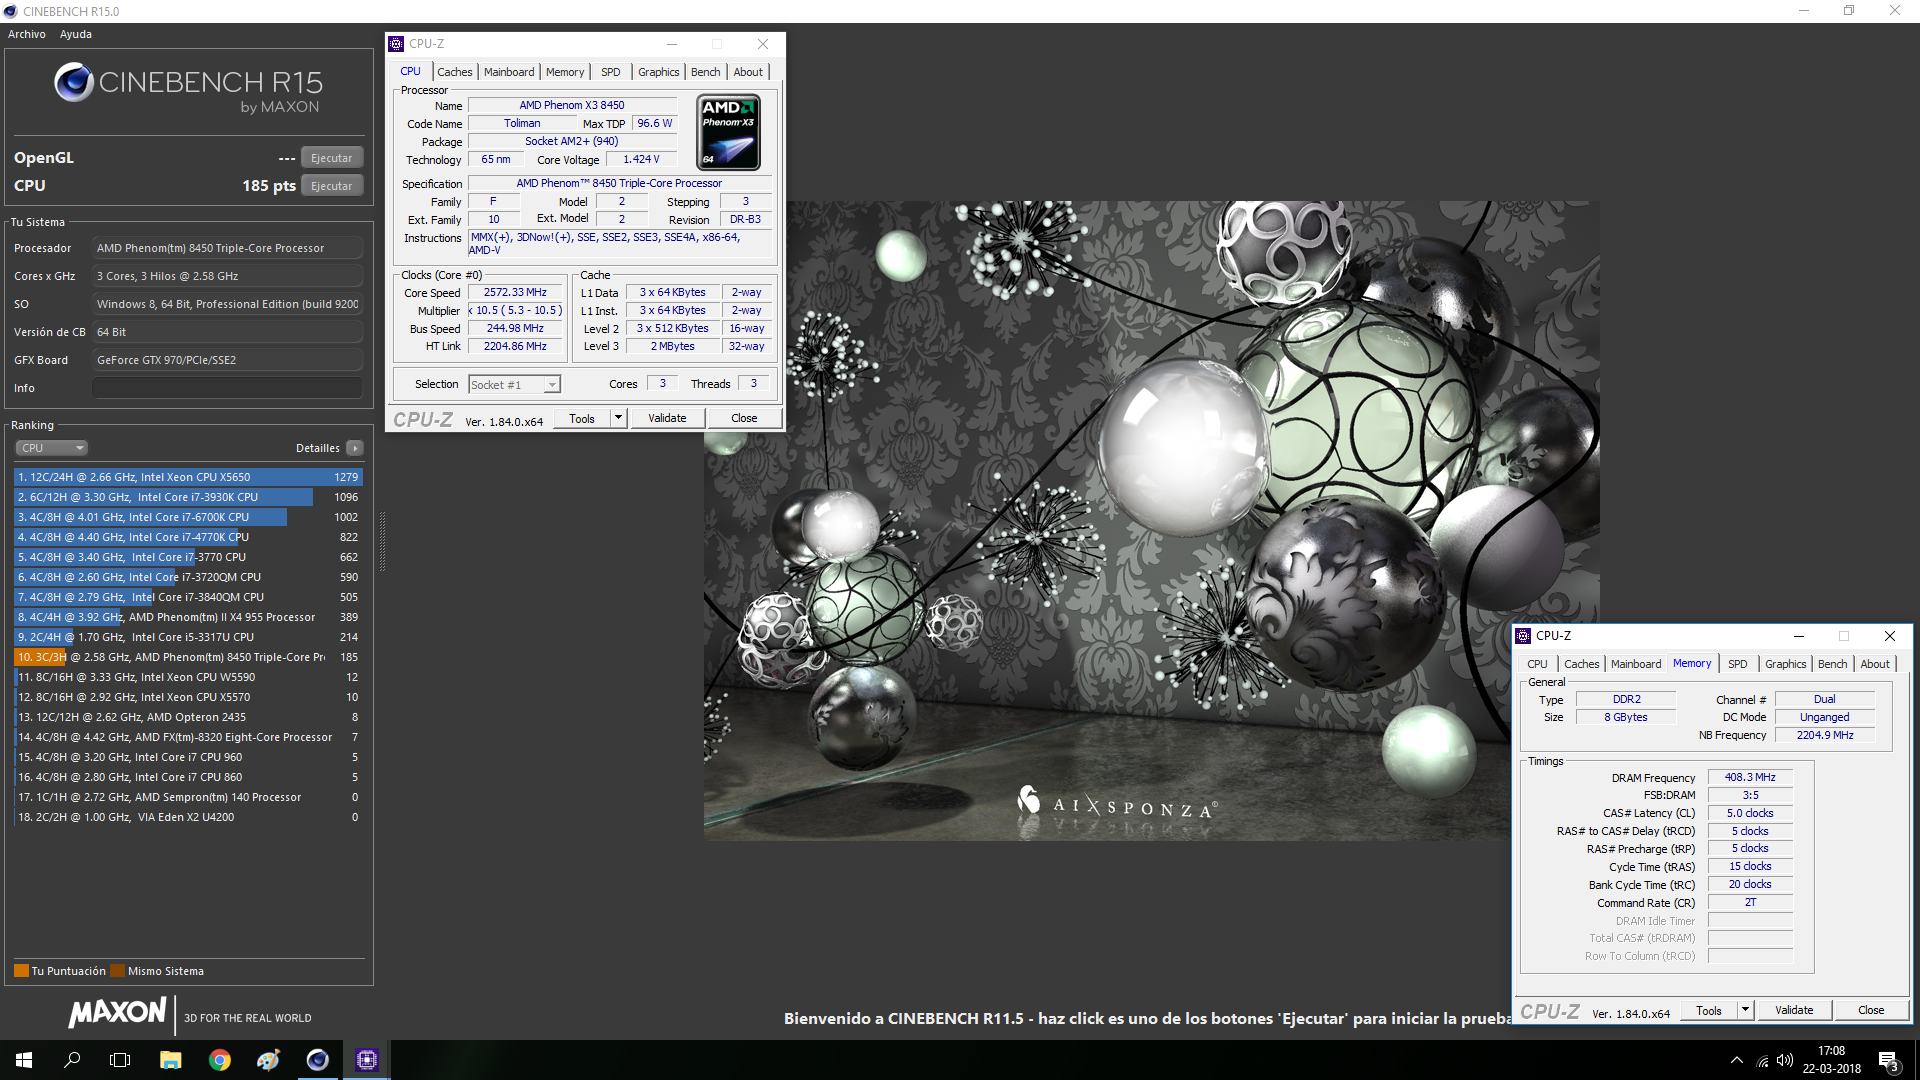1920x1080 pixels.
Task: Open the network status icon in the tray
Action: point(1762,1060)
